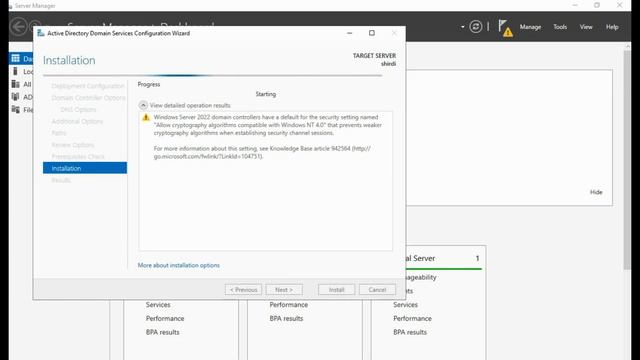
Task: Click Performance in left tile
Action: click(x=165, y=318)
